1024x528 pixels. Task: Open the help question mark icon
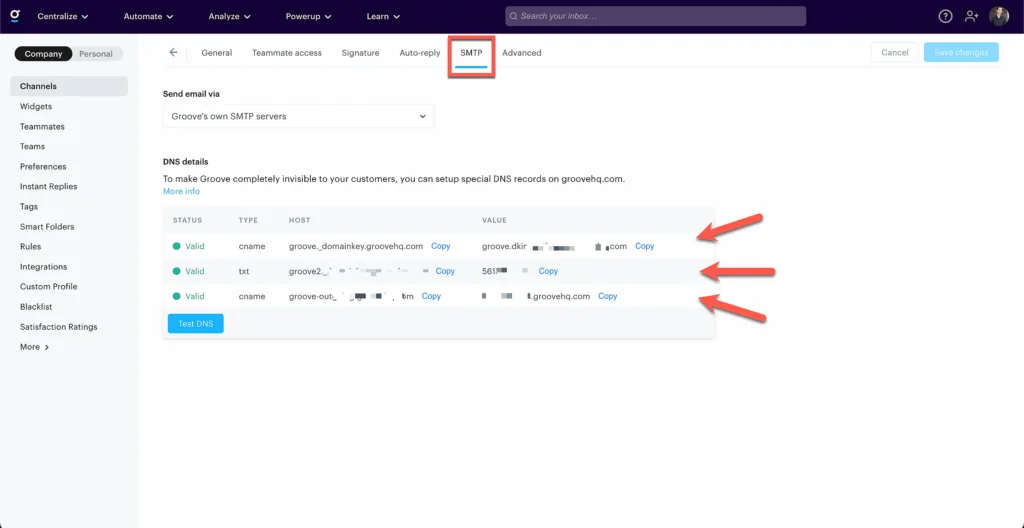945,16
